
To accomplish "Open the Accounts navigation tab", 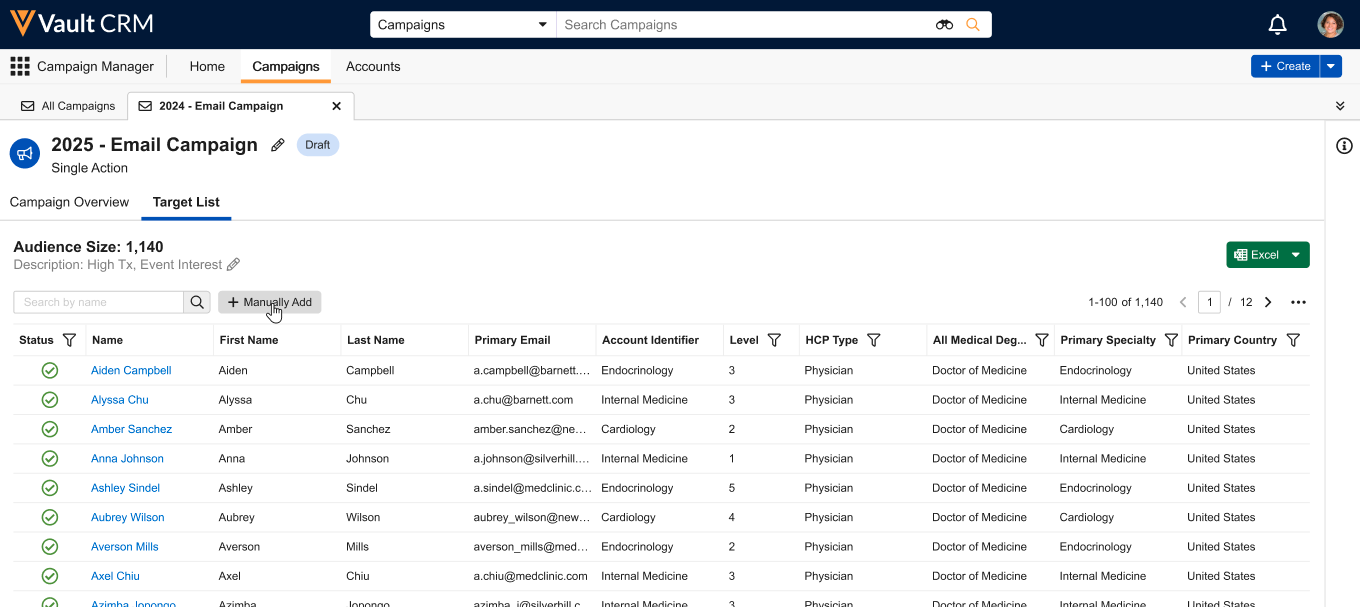I will click(373, 67).
